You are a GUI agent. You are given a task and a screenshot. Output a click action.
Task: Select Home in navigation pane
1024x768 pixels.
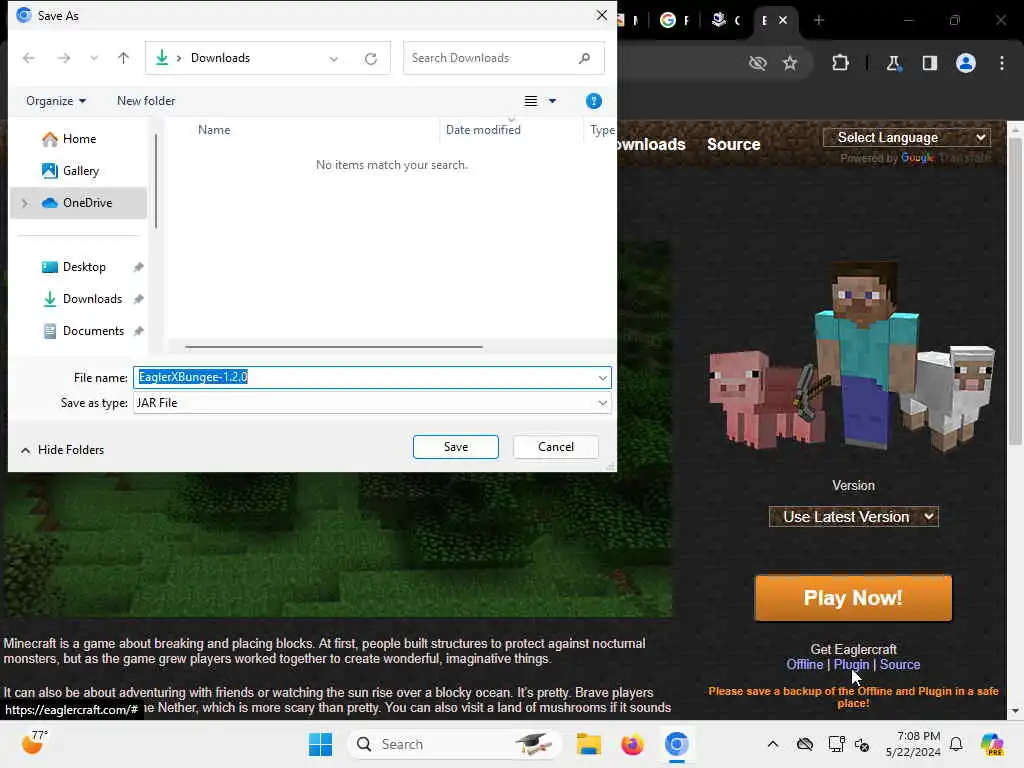point(78,138)
